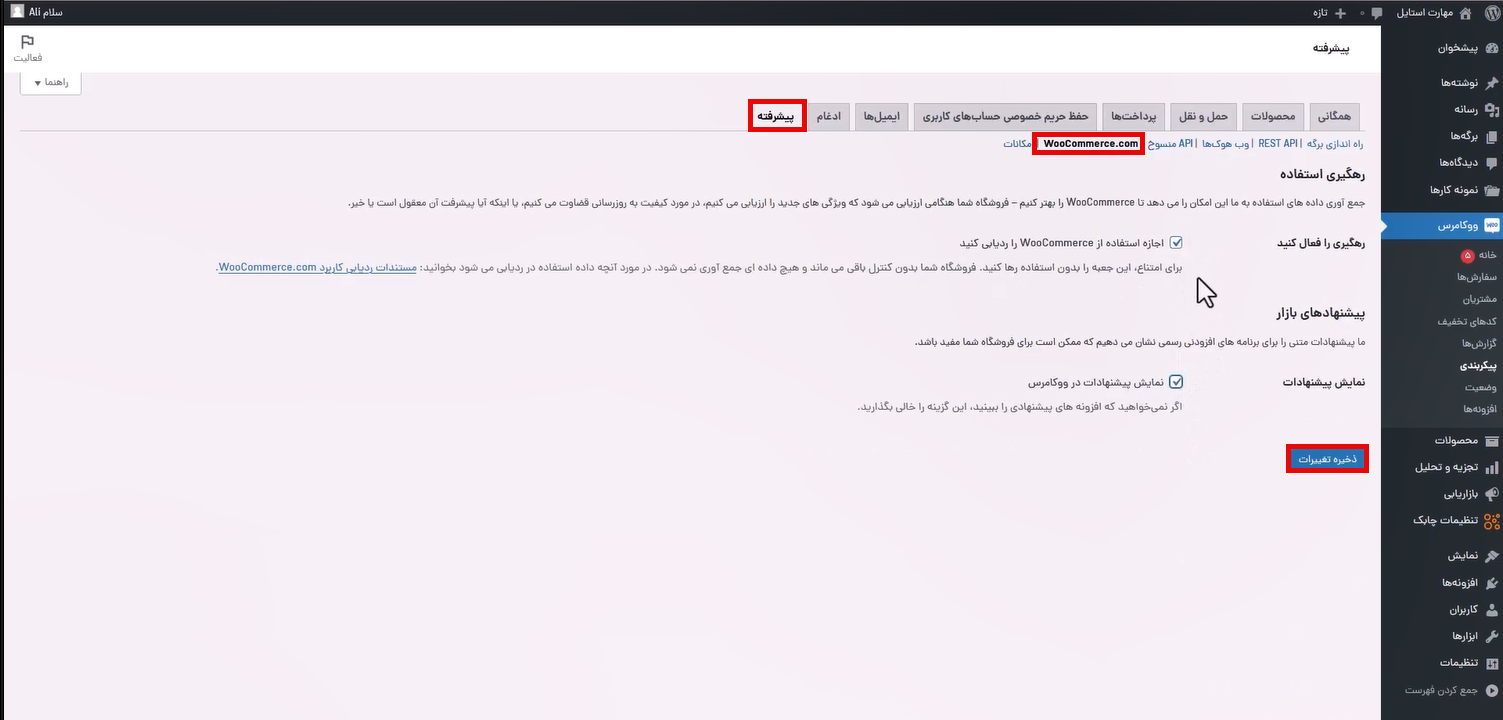Open the Products (محصولات) menu icon

(x=1493, y=440)
